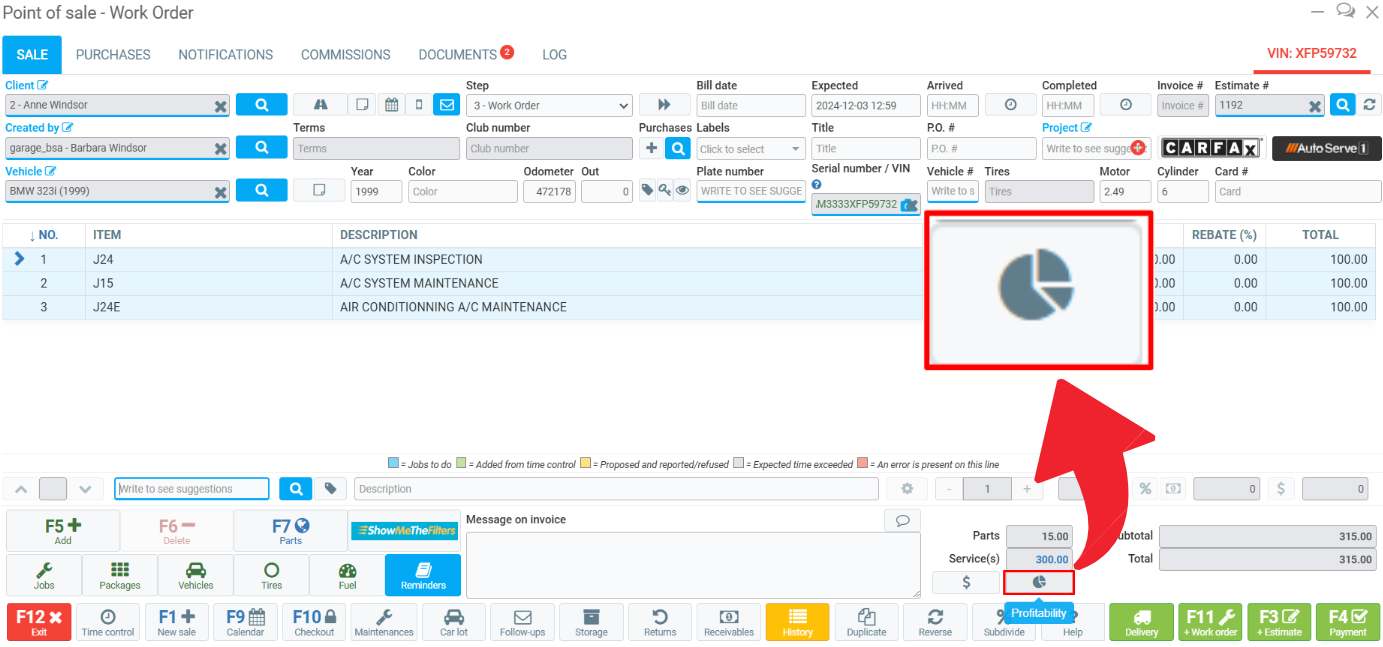The width and height of the screenshot is (1383, 647).
Task: Clear the client Anne Windsor with the X
Action: click(x=220, y=106)
